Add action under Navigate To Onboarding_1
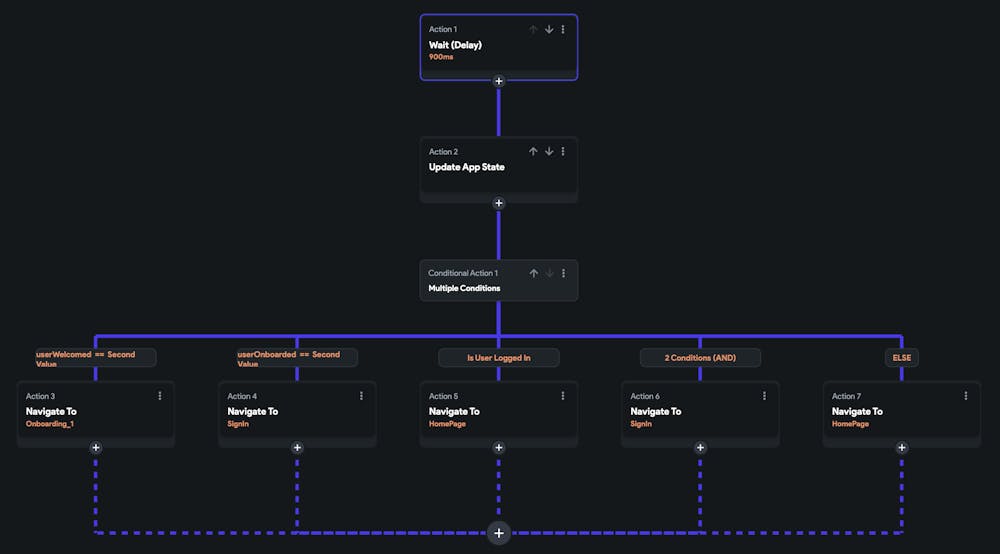Viewport: 1000px width, 554px height. click(x=96, y=447)
